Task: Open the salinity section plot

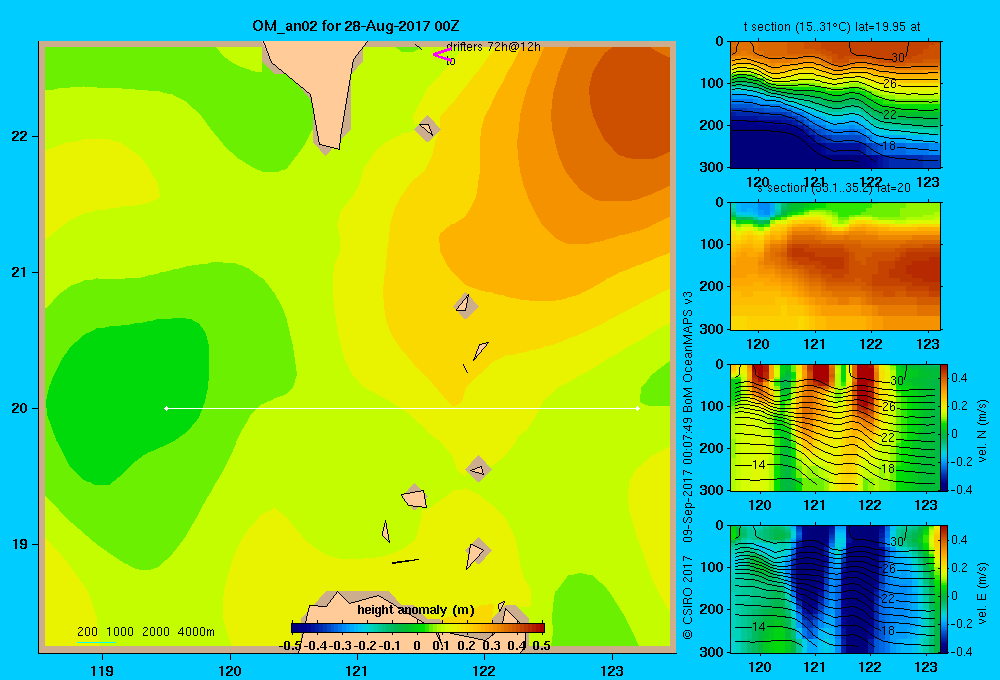Action: (835, 266)
